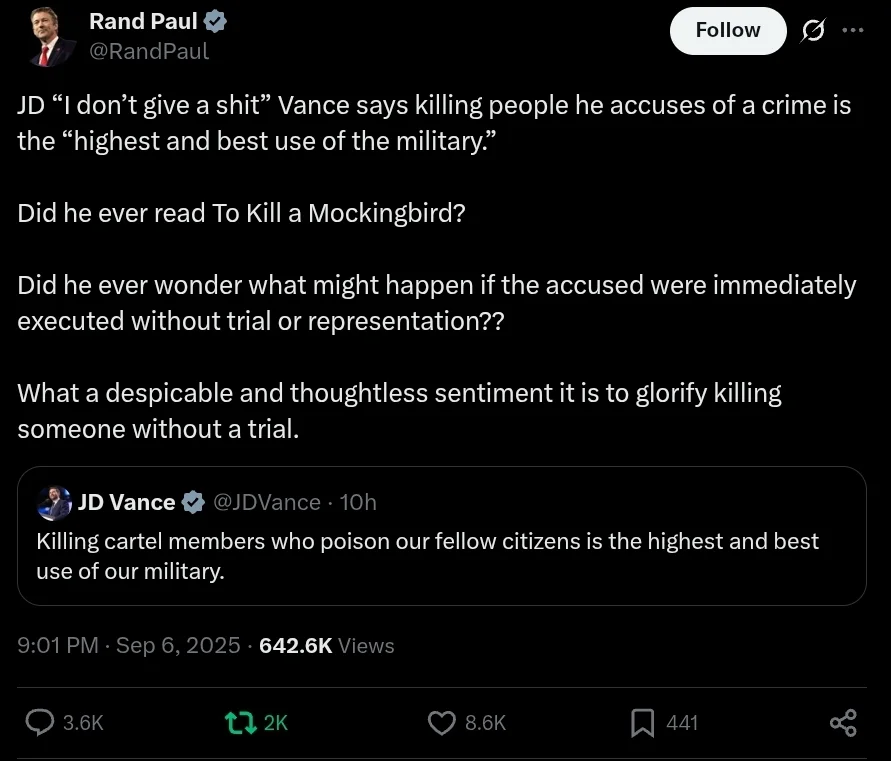Screen dimensions: 891x761
Task: Open the quoted post's 10h timestamp
Action: [358, 502]
